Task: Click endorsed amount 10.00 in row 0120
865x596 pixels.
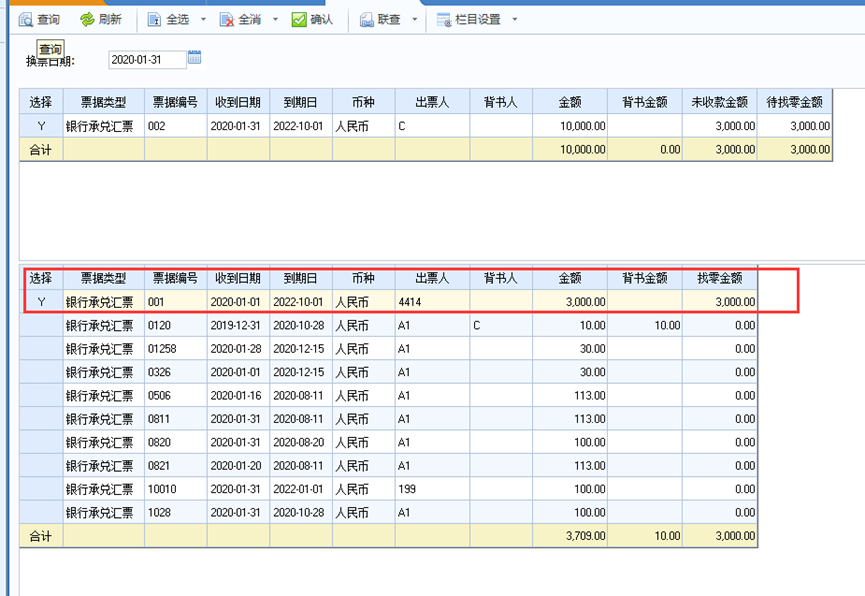Action: point(644,326)
